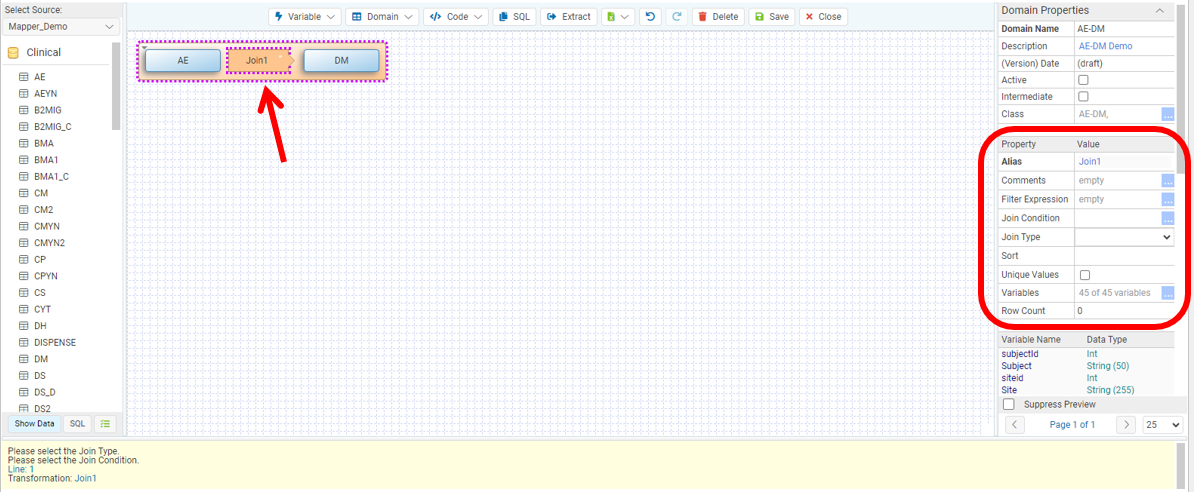Click the Extract toolbar button
The image size is (1194, 492).
tap(569, 17)
